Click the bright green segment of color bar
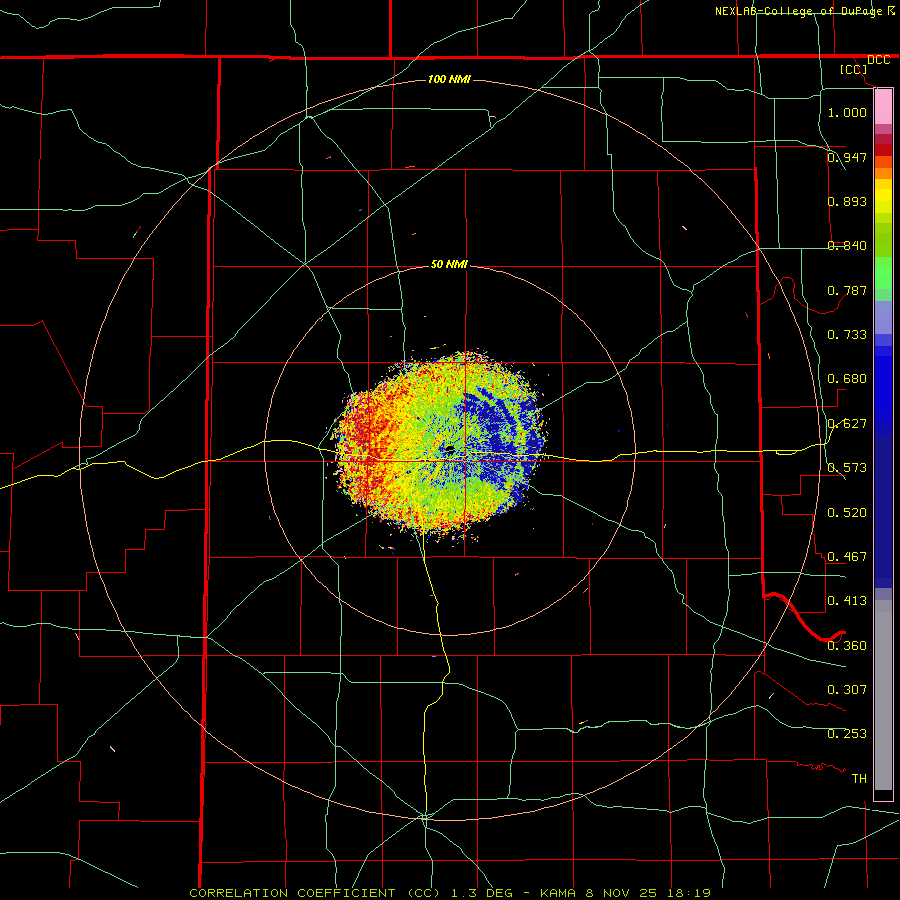900x900 pixels. coord(883,273)
